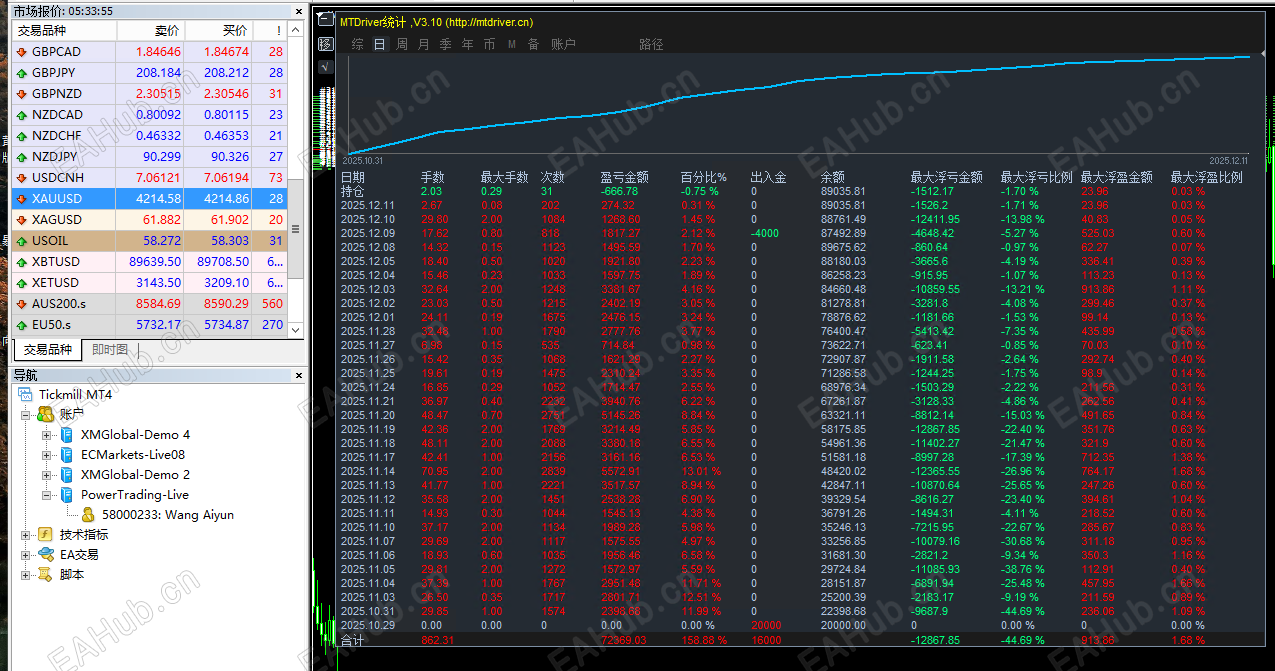The image size is (1275, 671).
Task: Click the ! spread column header
Action: tap(270, 31)
